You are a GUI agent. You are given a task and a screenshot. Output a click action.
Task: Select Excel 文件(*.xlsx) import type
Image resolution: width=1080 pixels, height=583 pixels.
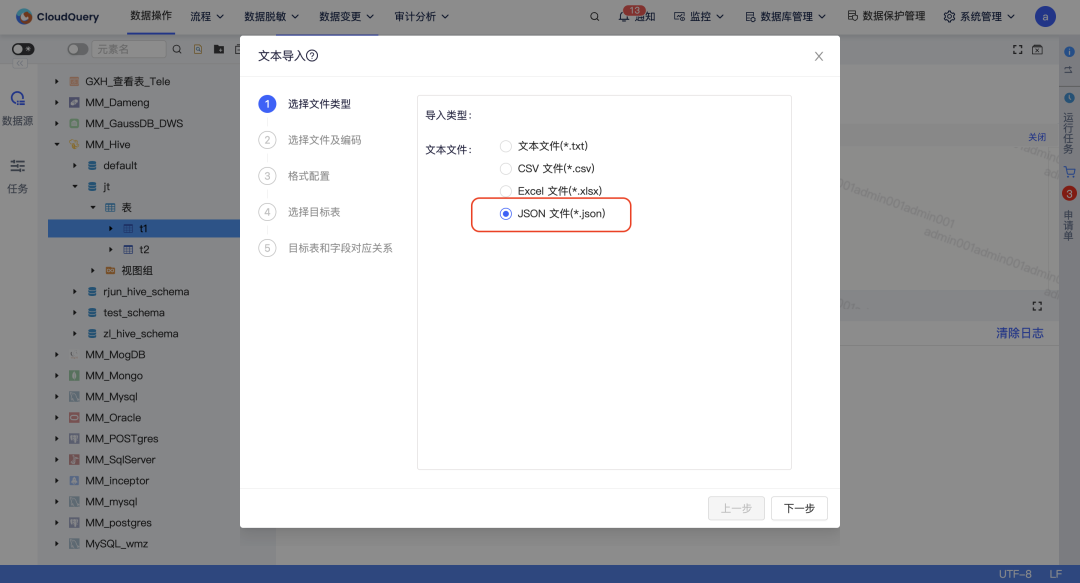point(506,191)
